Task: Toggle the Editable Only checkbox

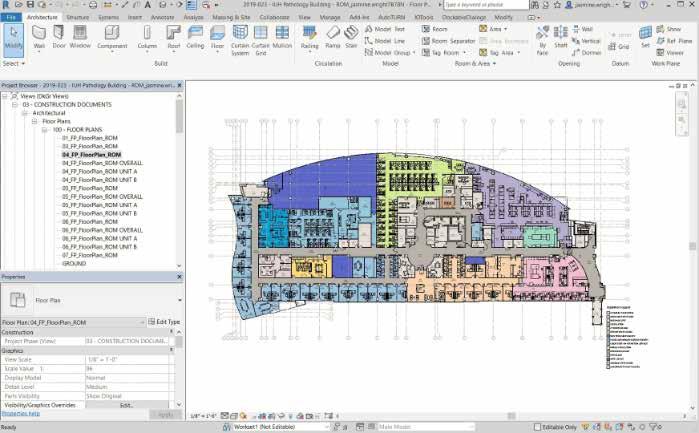Action: pos(537,427)
